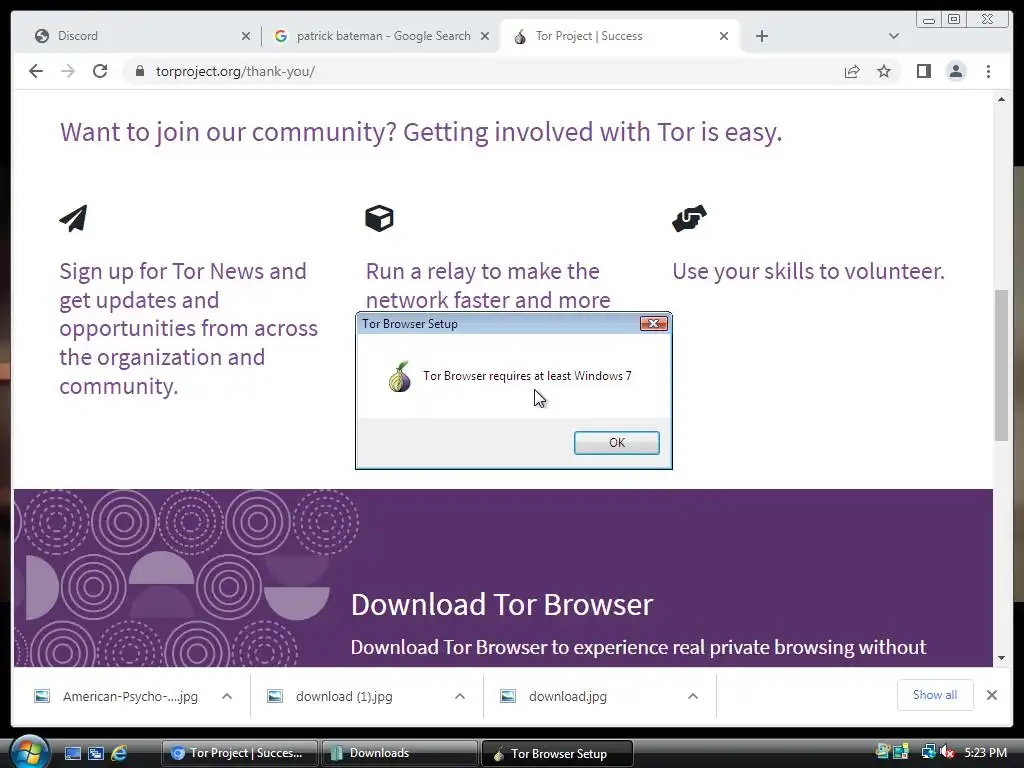Close the downloads bar
Screen dimensions: 1024x768
pyautogui.click(x=991, y=695)
